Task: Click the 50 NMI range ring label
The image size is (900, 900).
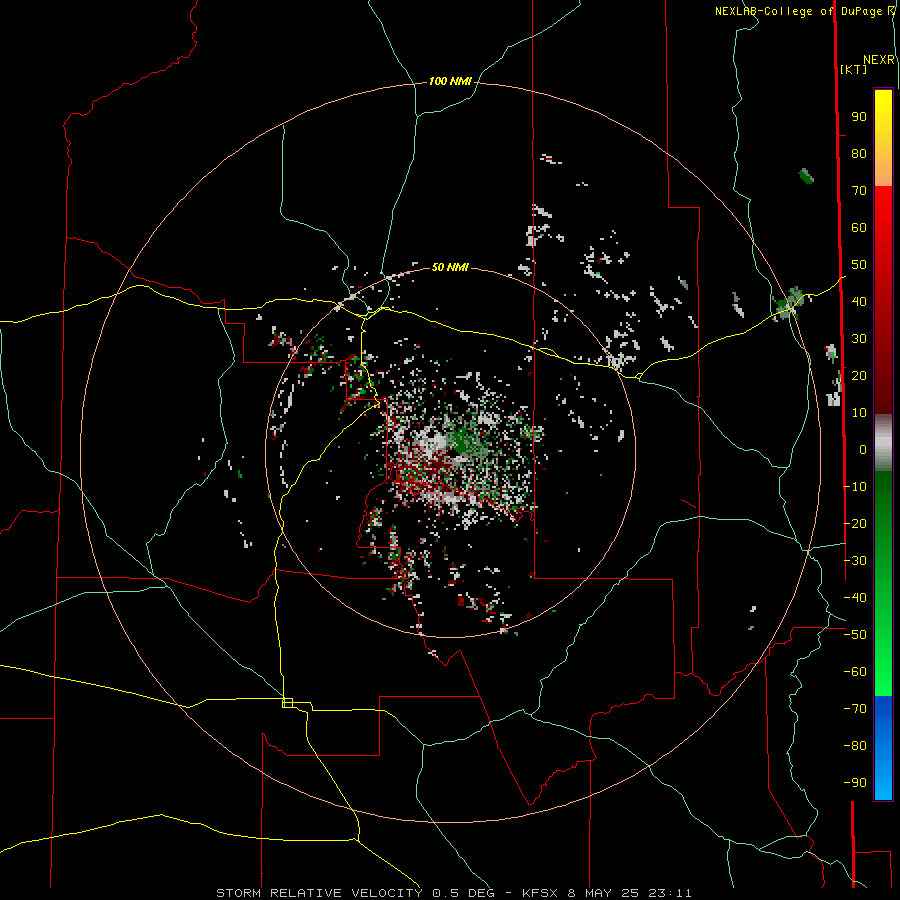Action: [450, 267]
